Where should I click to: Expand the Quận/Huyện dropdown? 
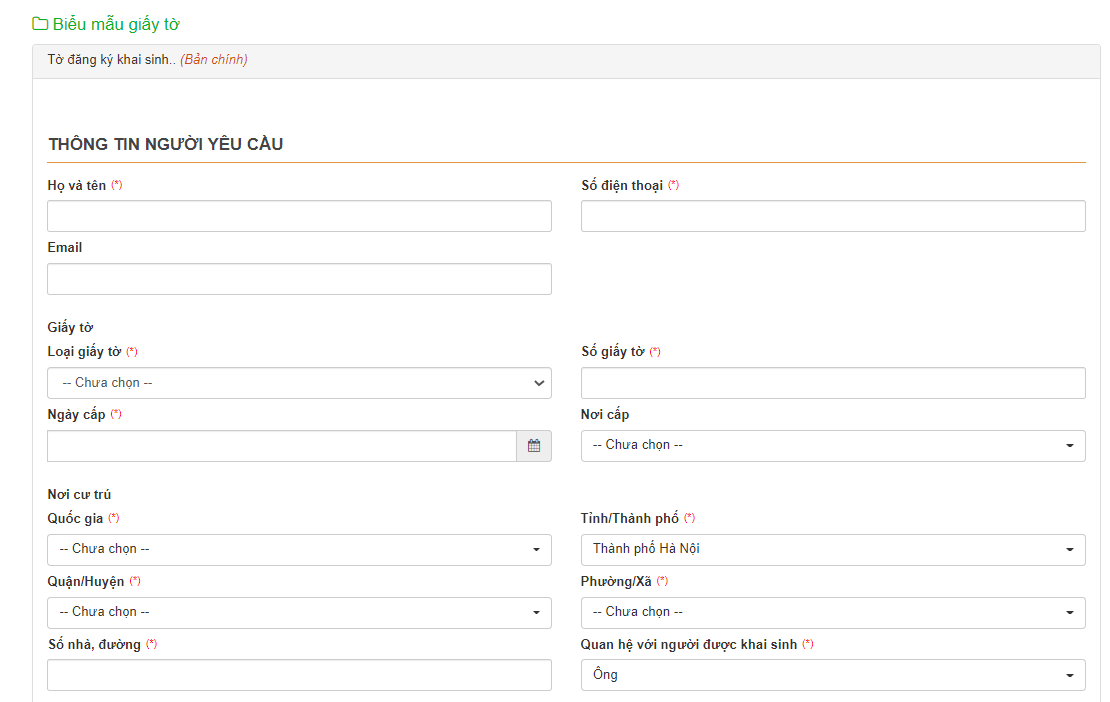pos(298,613)
